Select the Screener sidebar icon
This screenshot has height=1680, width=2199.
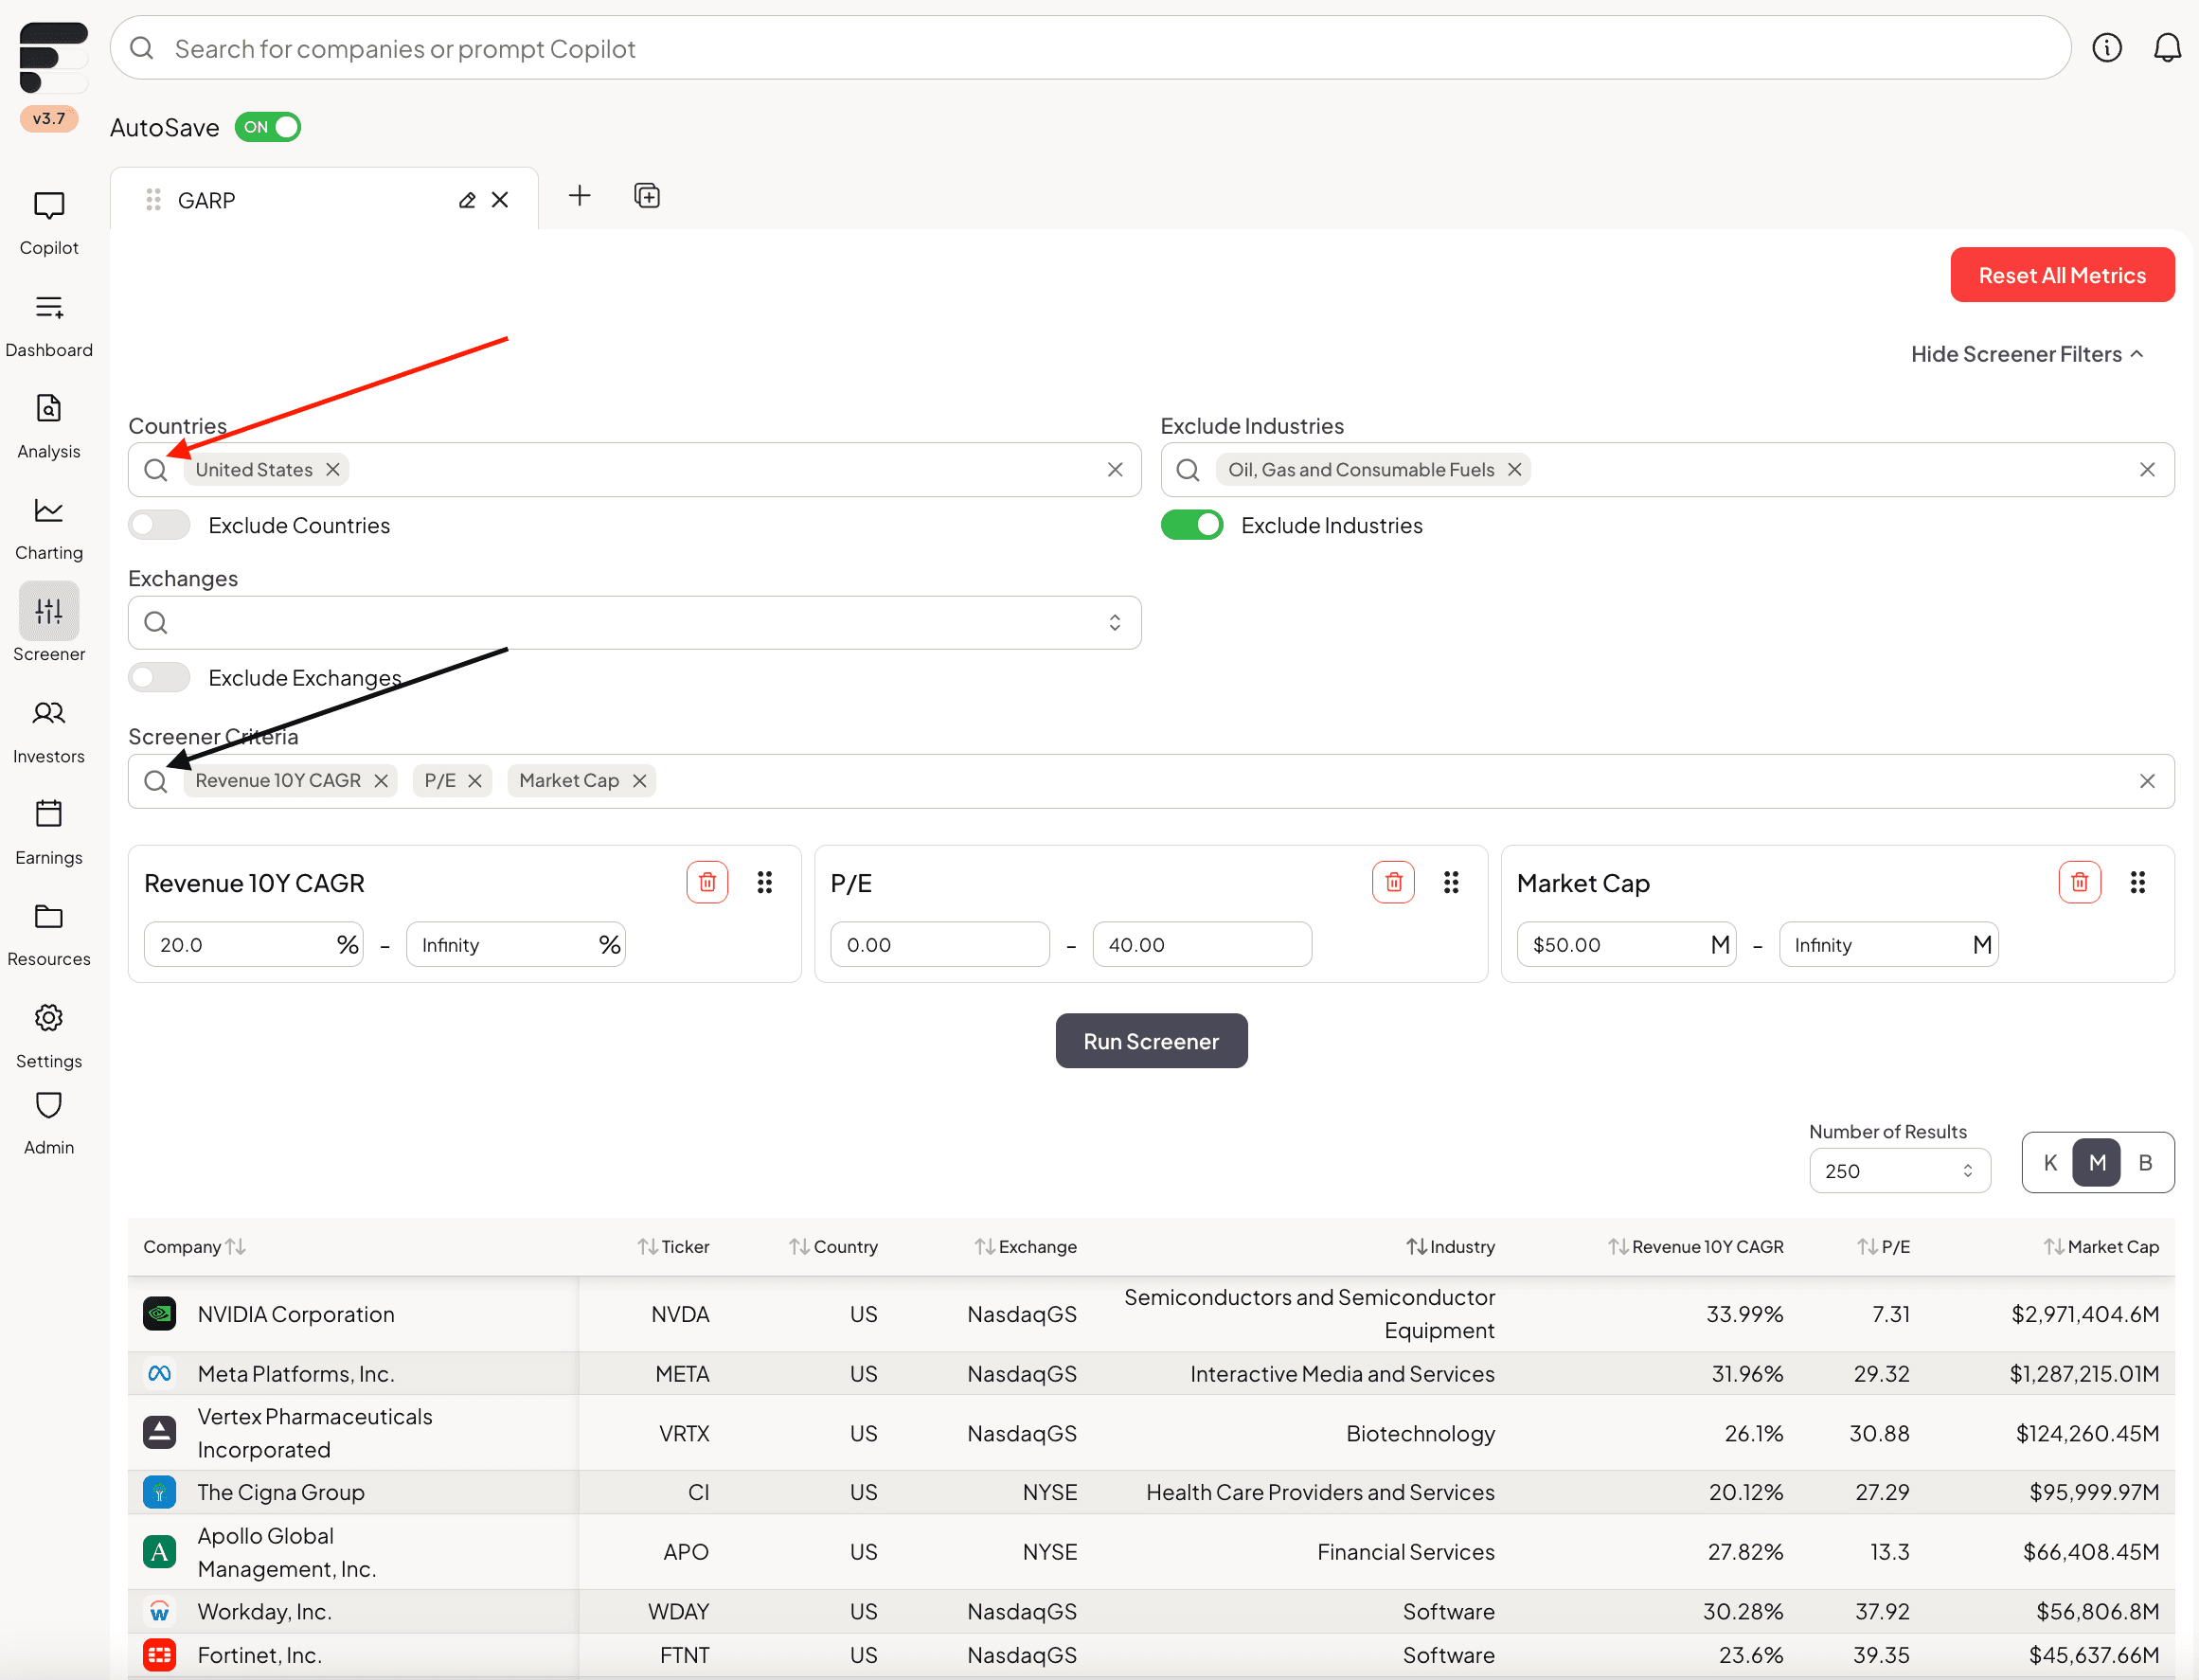(48, 610)
